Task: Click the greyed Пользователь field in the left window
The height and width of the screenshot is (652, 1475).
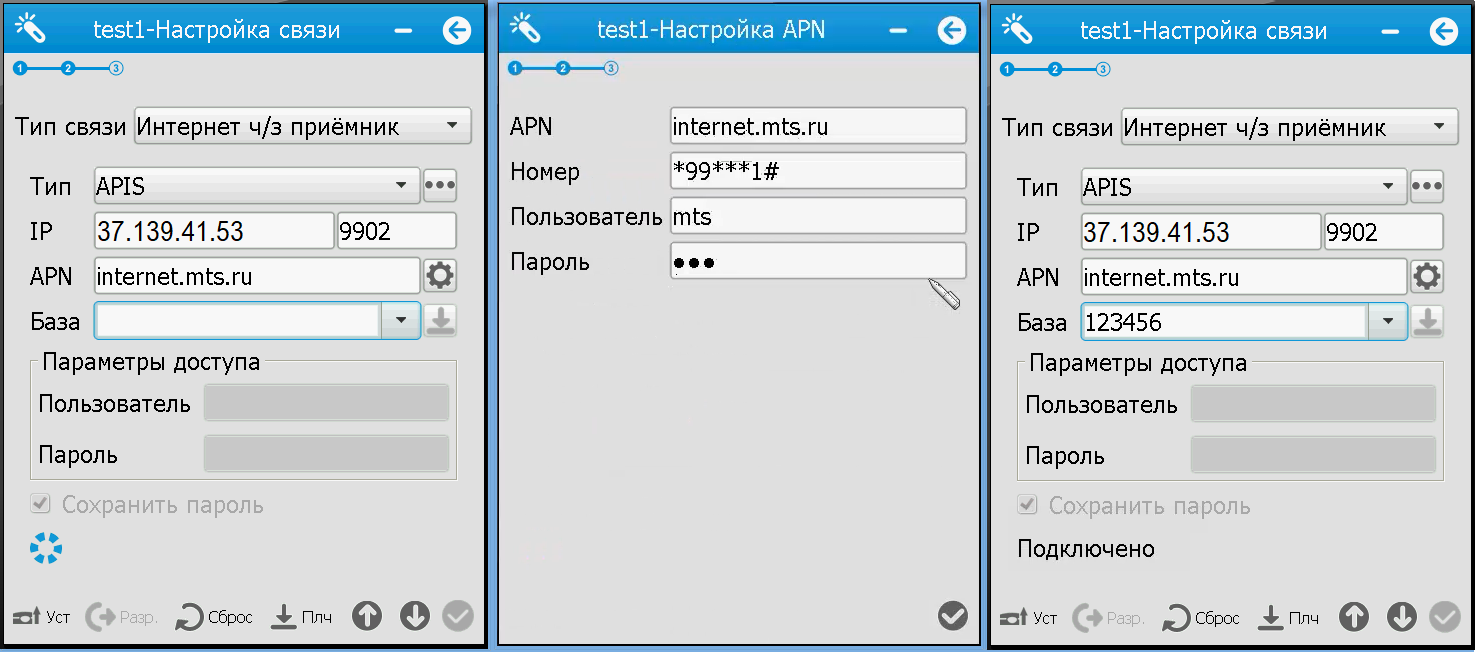Action: [x=326, y=403]
